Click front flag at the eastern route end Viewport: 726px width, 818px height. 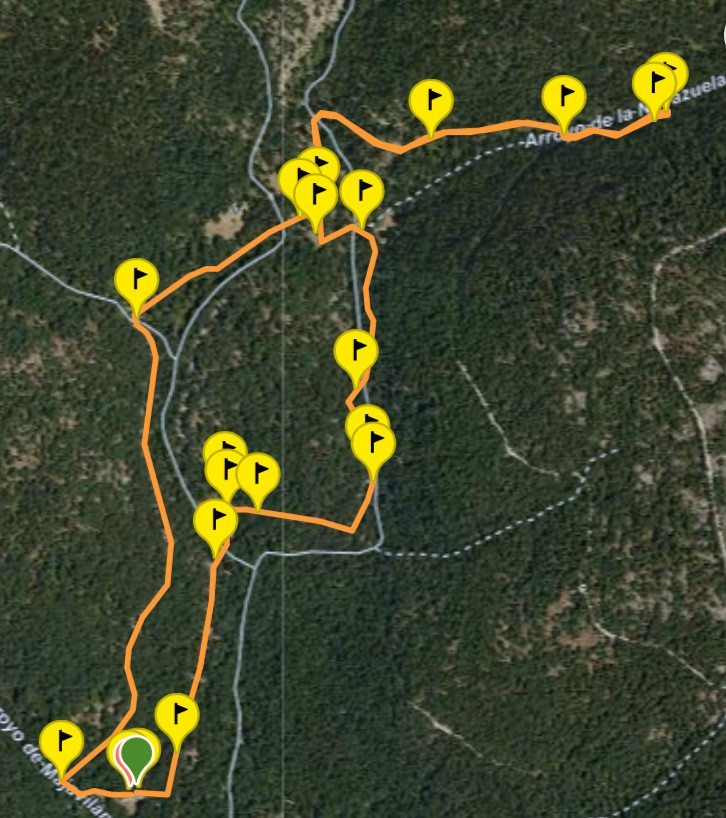[655, 85]
